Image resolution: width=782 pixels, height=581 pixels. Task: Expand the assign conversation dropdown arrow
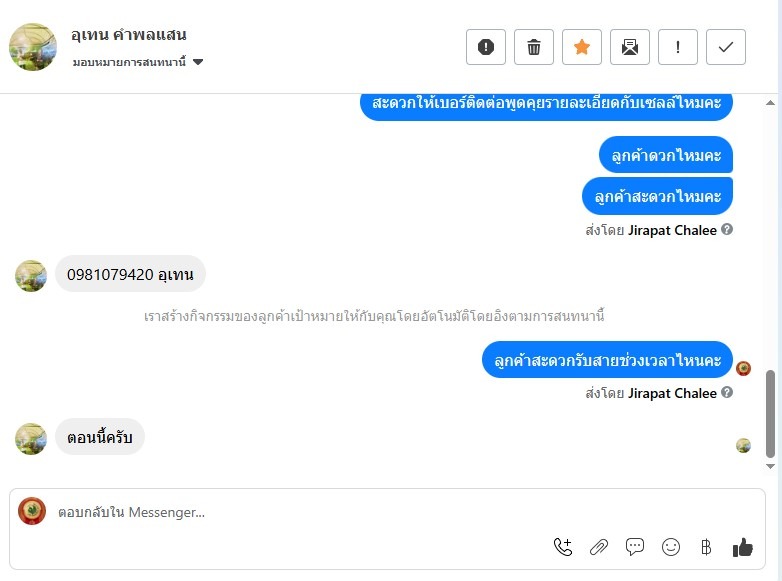(x=198, y=62)
